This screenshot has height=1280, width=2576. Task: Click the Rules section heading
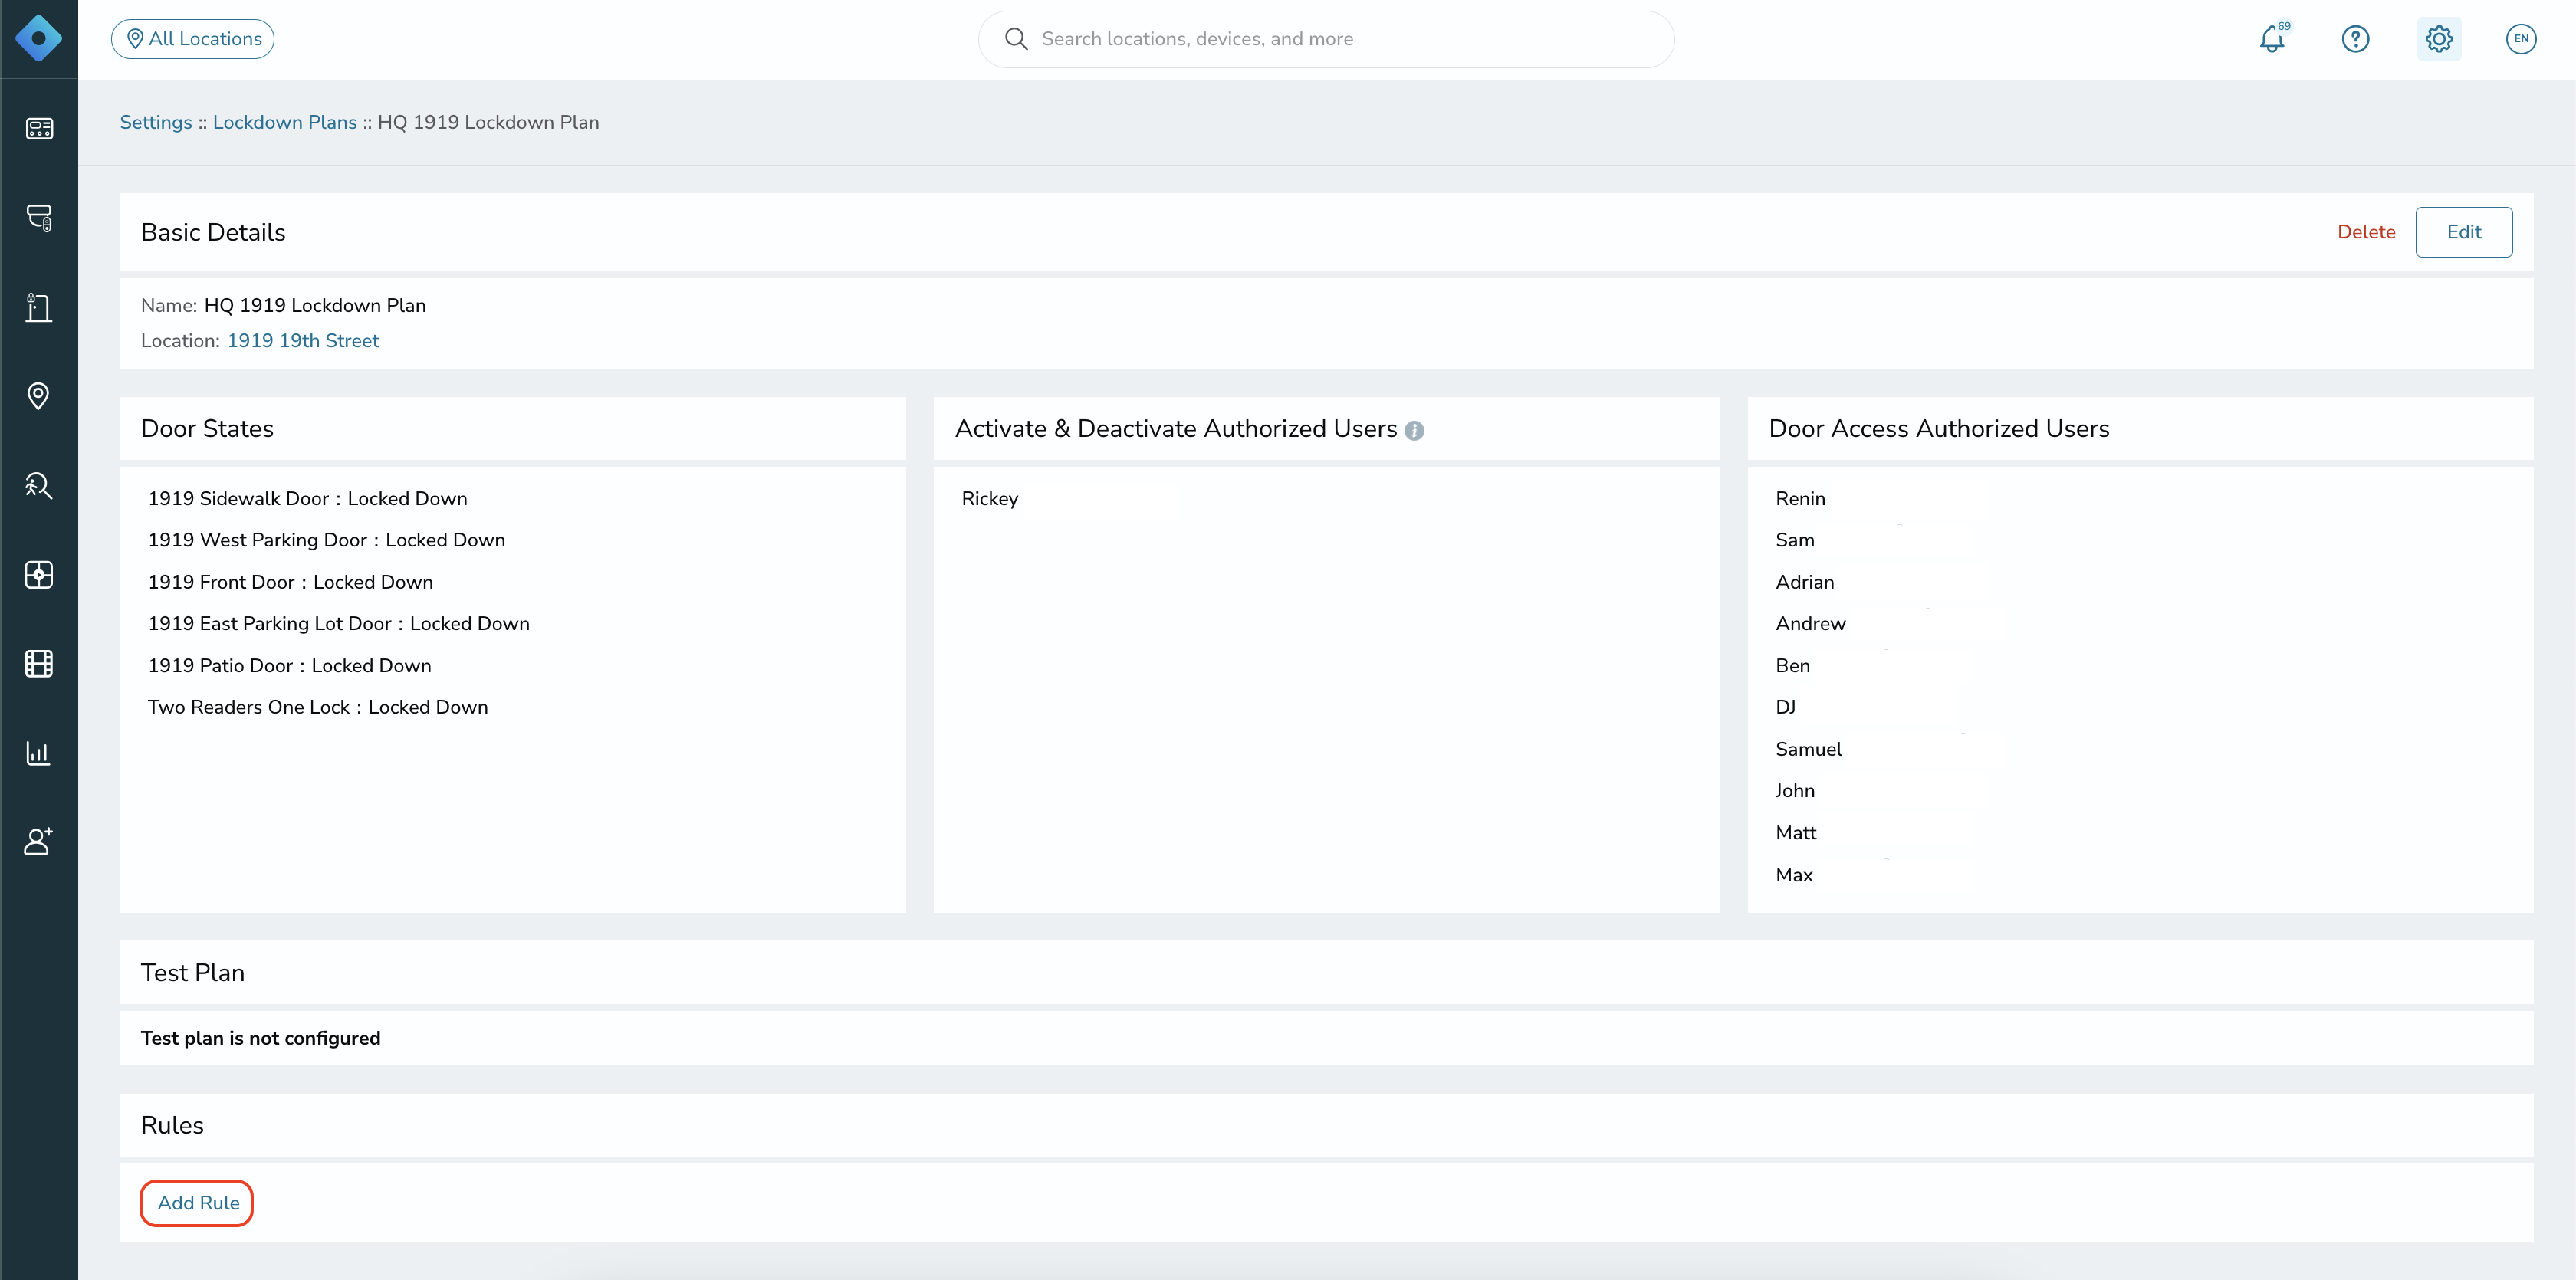[x=172, y=1125]
